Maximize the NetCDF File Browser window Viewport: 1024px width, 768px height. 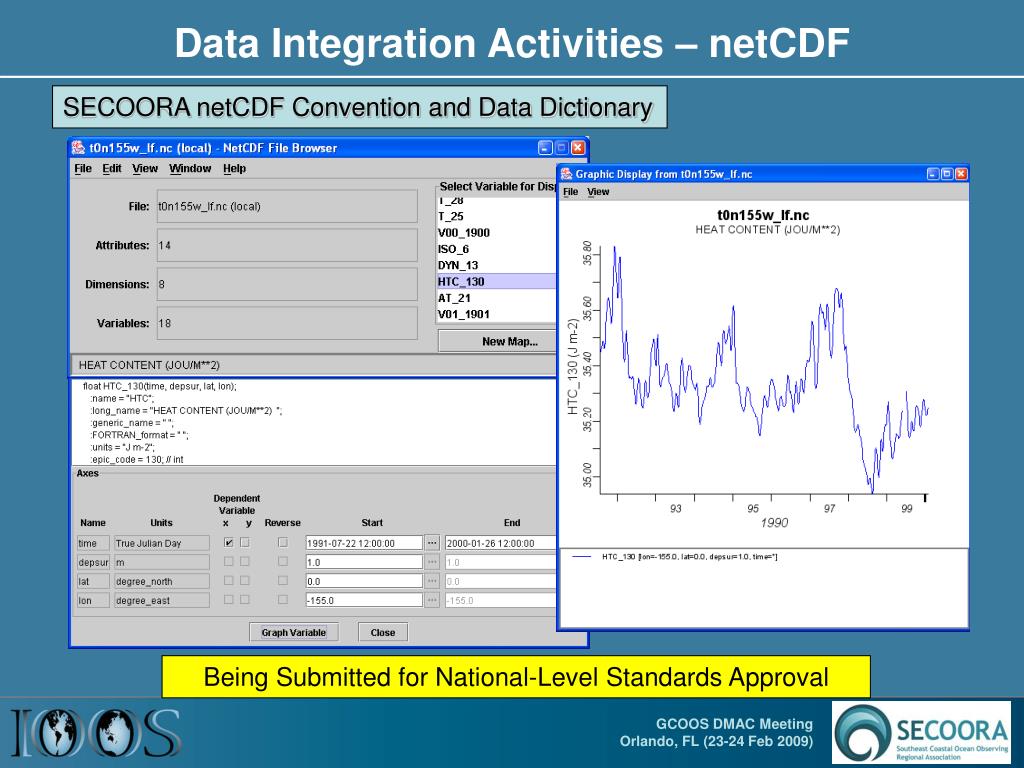pyautogui.click(x=561, y=148)
